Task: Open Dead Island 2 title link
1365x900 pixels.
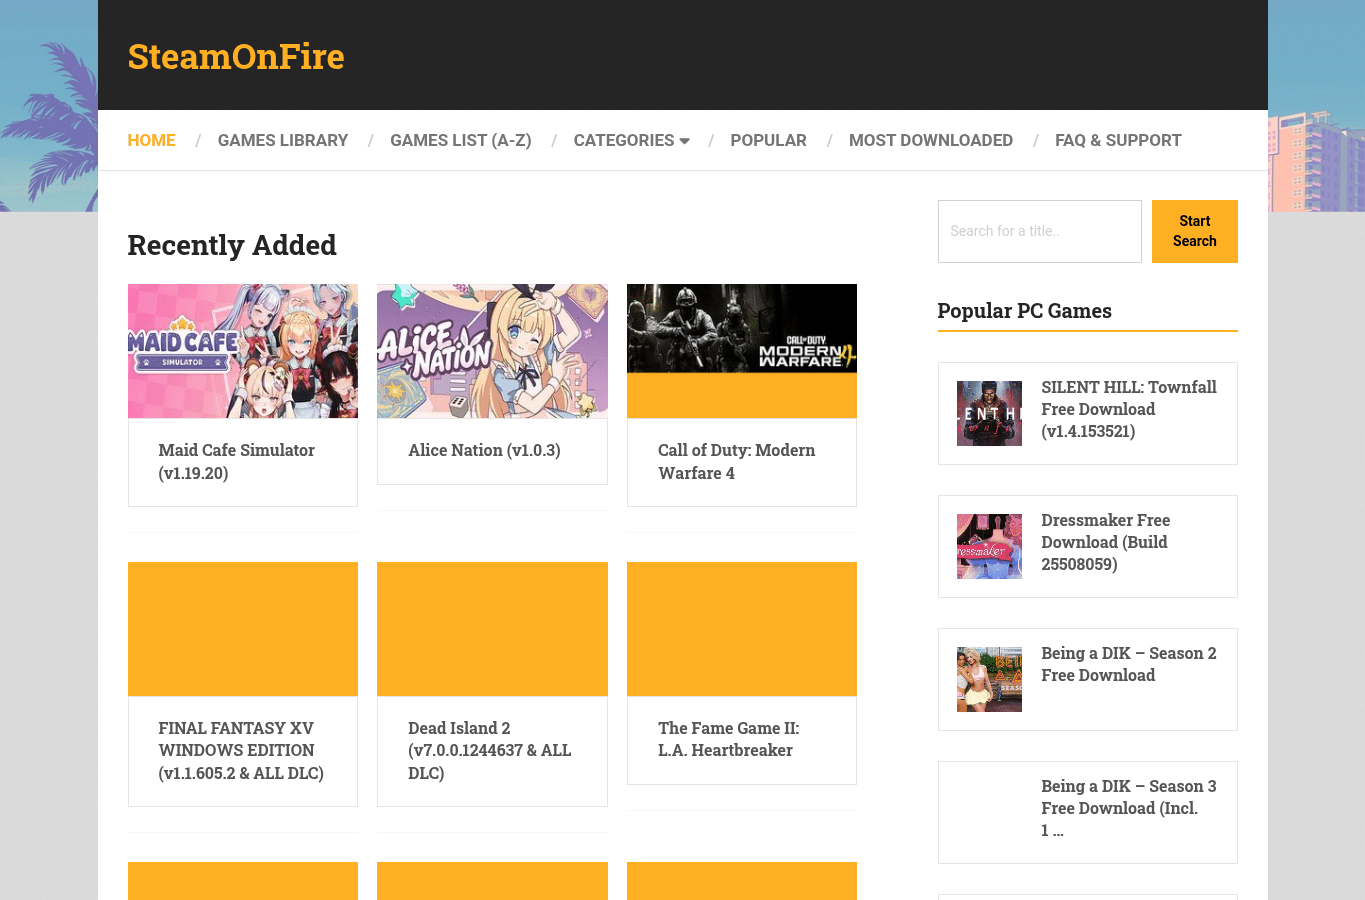Action: click(490, 750)
